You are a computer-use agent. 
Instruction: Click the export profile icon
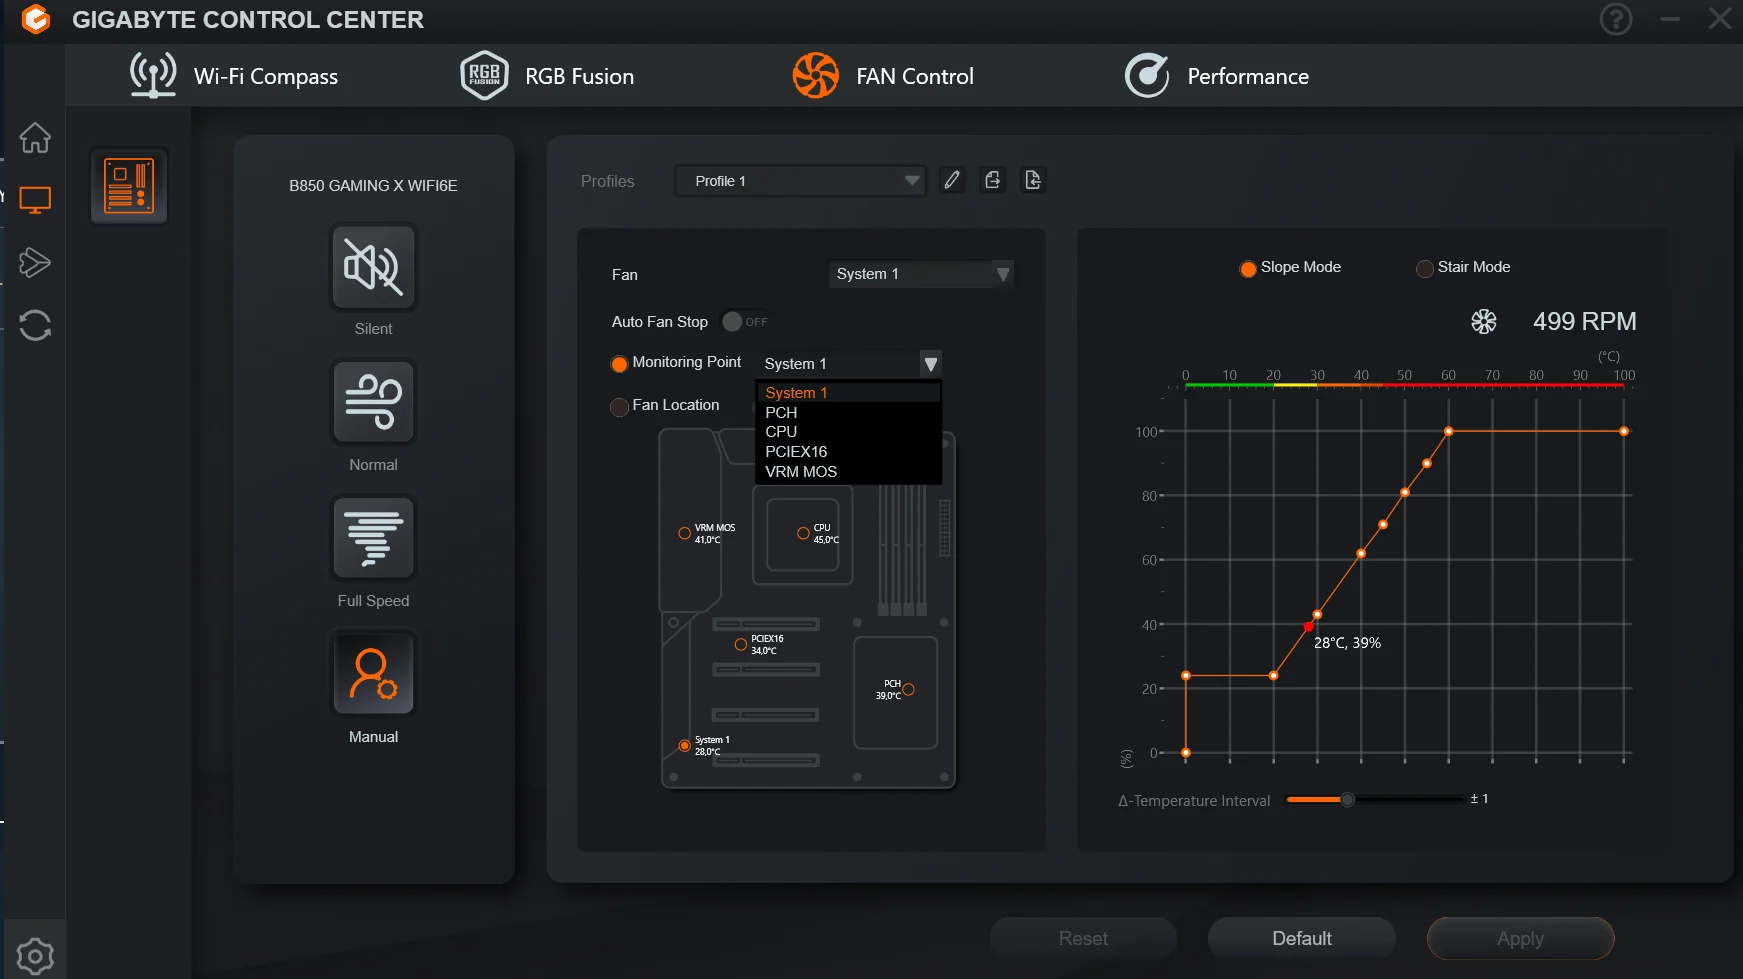pyautogui.click(x=992, y=180)
